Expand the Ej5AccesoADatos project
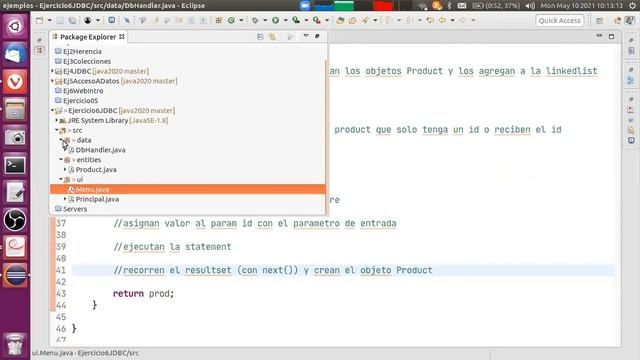Viewport: 640px width, 360px height. click(53, 81)
